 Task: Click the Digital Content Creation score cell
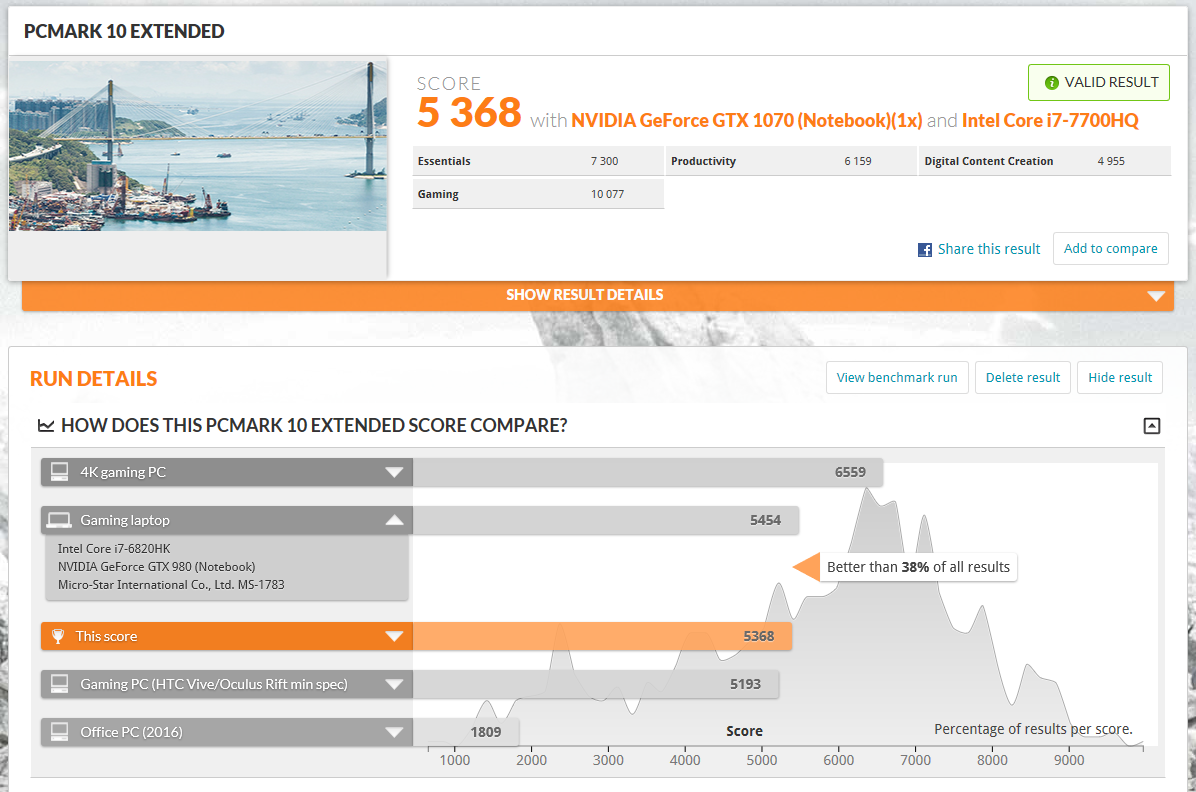[1045, 161]
